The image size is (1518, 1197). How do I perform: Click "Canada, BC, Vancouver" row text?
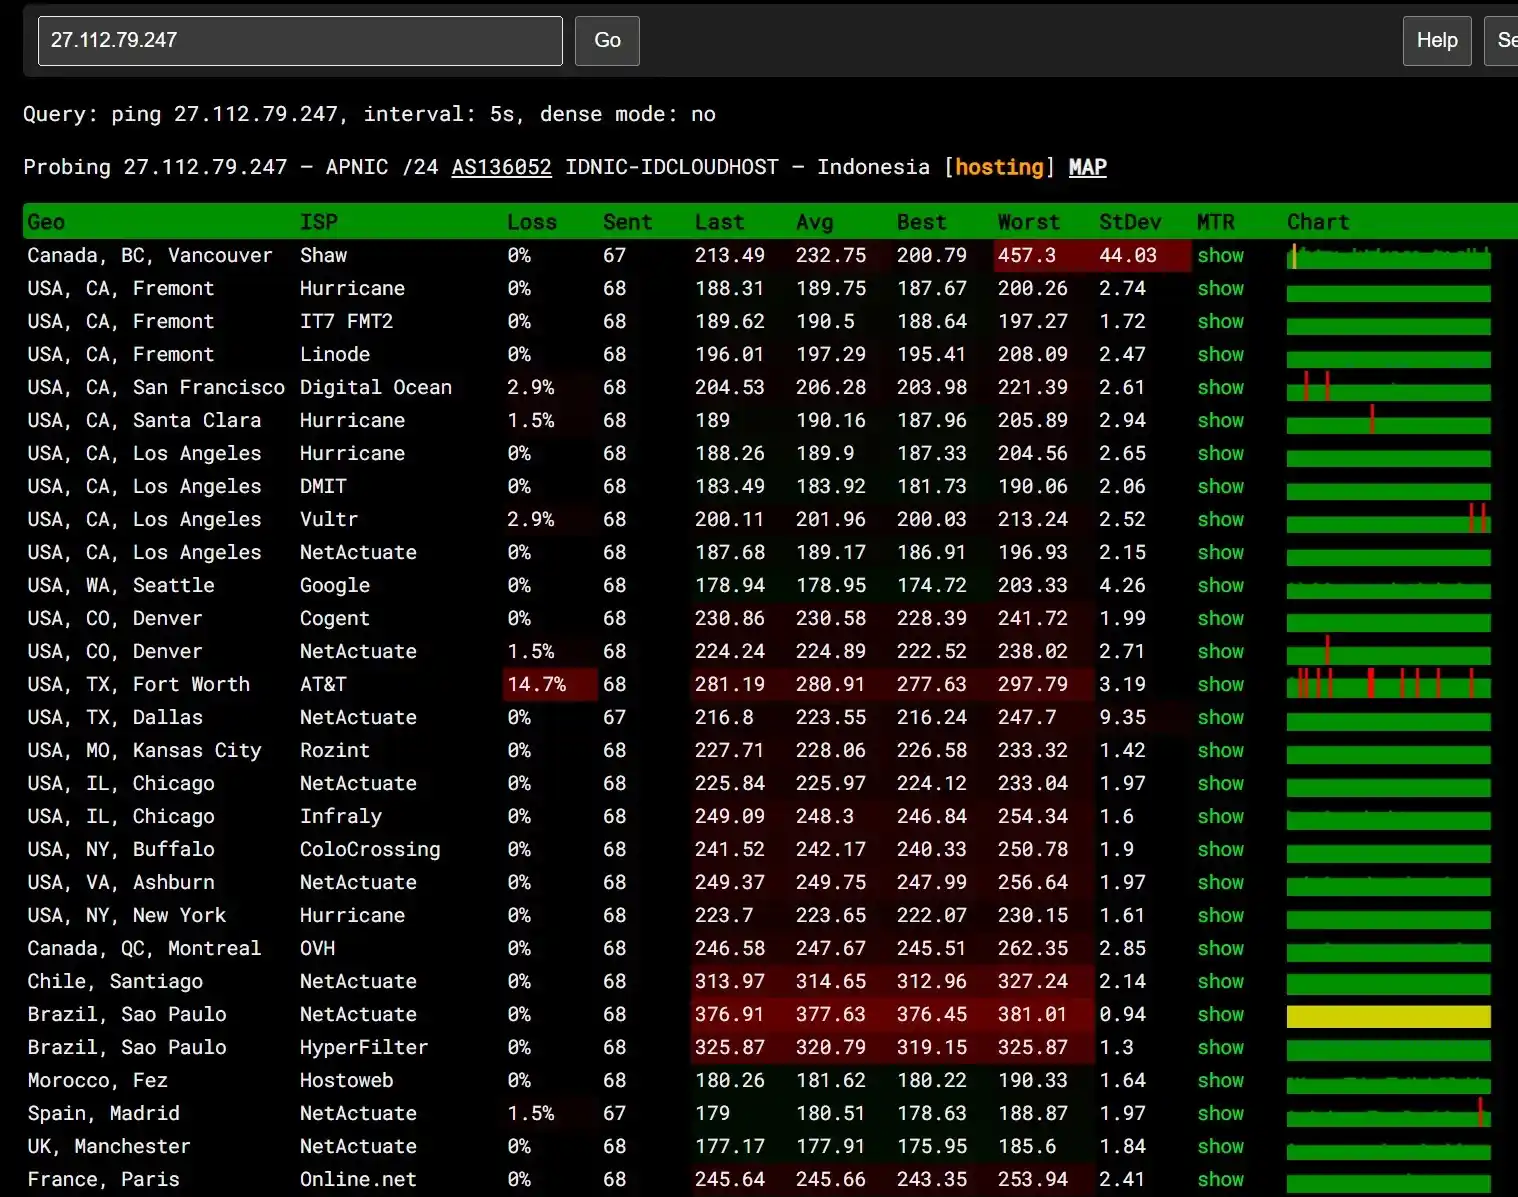click(150, 256)
